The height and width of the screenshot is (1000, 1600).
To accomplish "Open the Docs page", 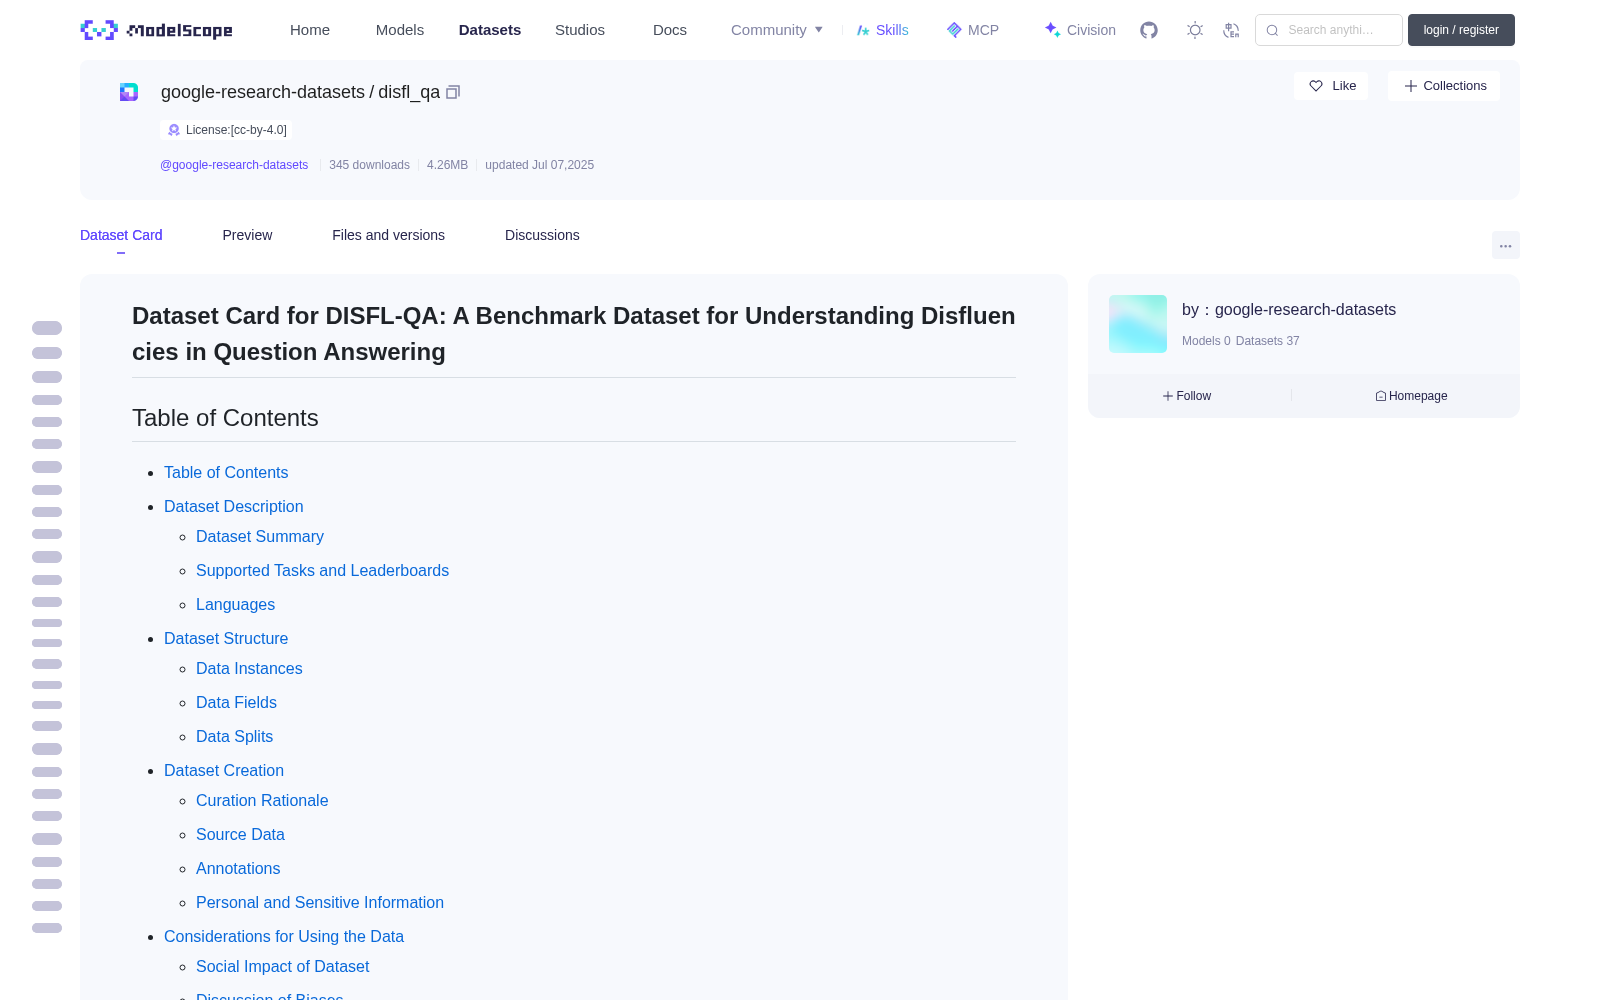I will coord(670,30).
